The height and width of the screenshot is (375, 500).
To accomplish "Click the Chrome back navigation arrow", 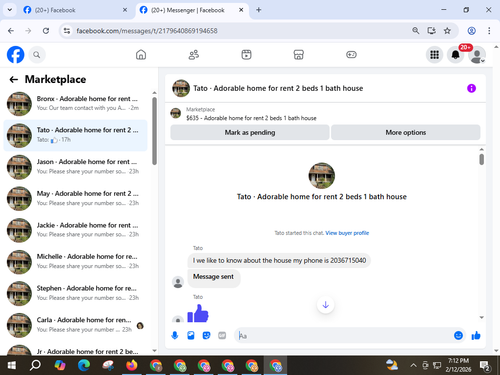I will pyautogui.click(x=11, y=31).
